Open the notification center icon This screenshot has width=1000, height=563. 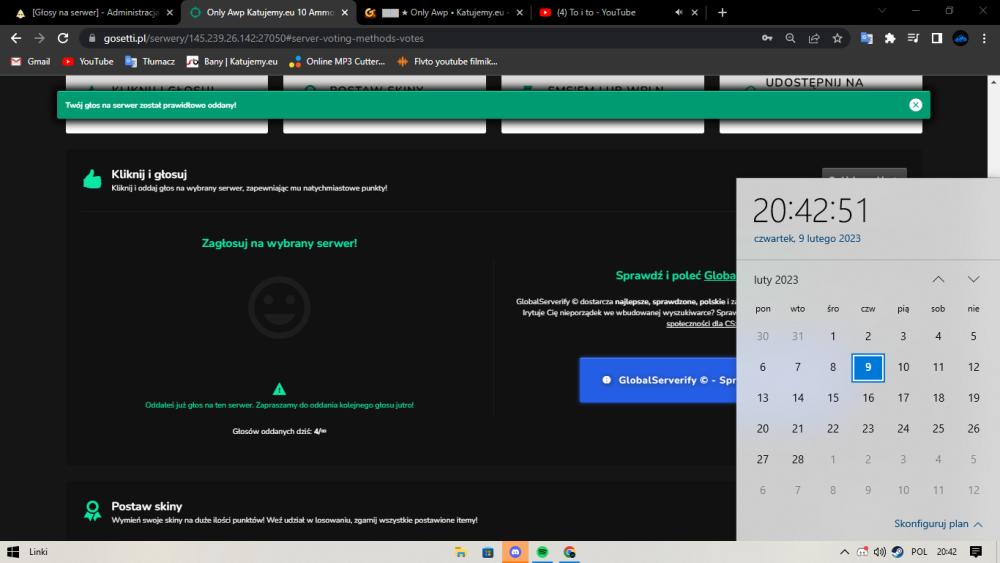975,552
